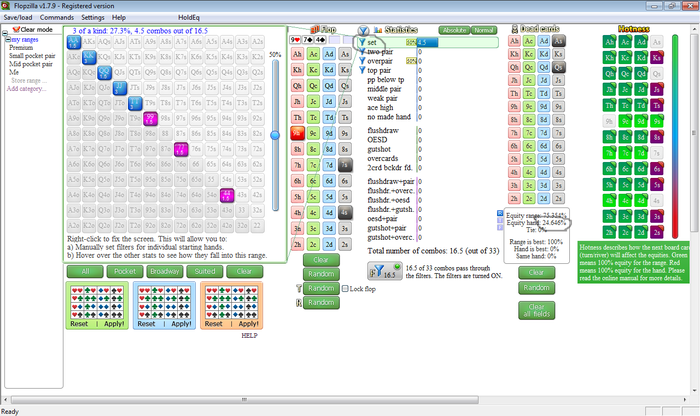Click Add category... link
This screenshot has width=700, height=416.
pos(27,88)
